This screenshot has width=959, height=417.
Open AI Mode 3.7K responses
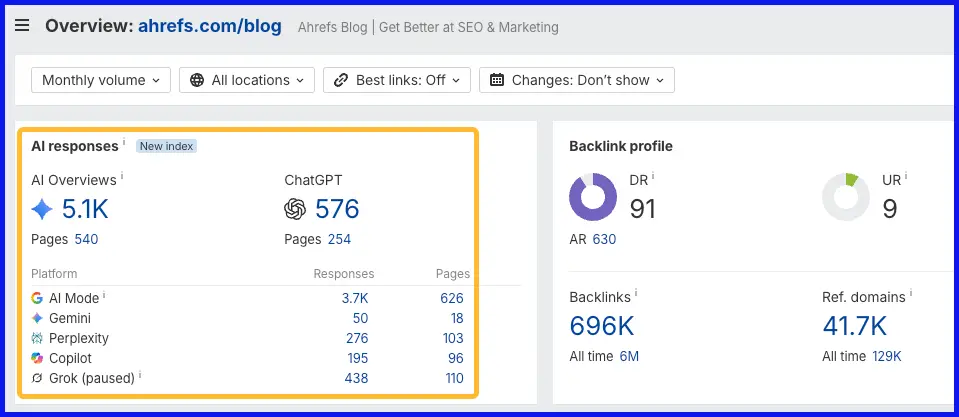click(x=355, y=298)
